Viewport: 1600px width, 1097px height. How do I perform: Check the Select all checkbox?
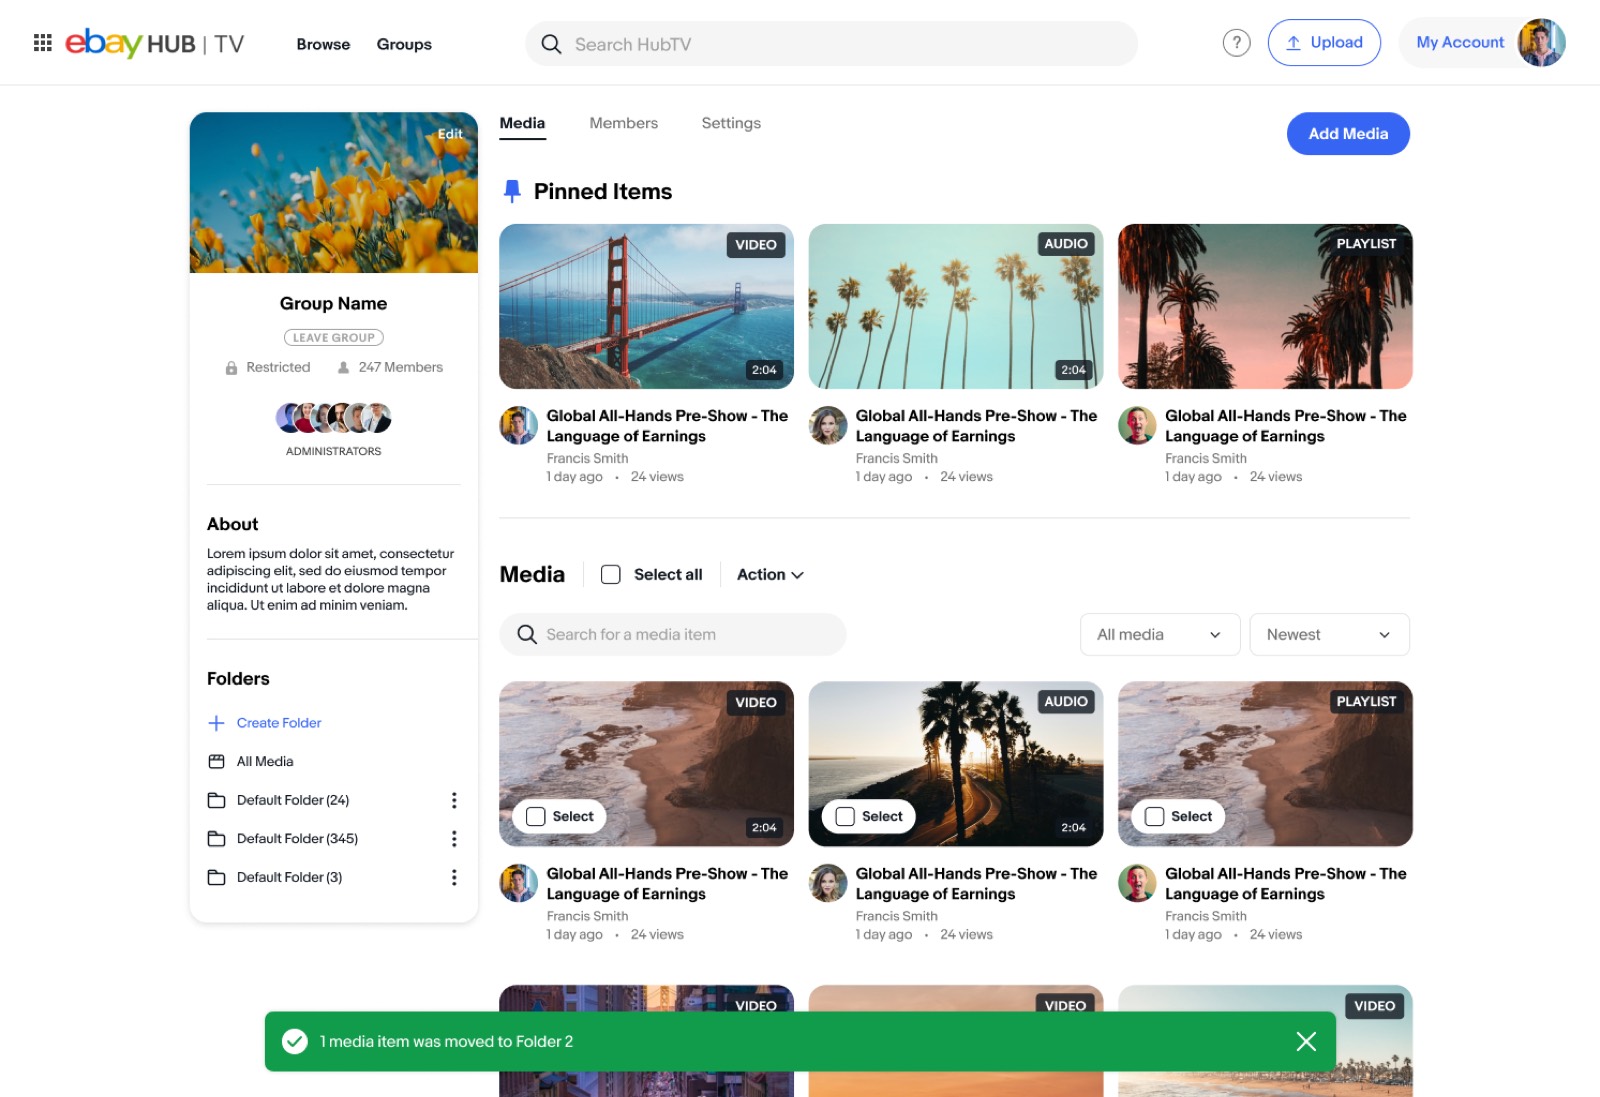pos(610,574)
